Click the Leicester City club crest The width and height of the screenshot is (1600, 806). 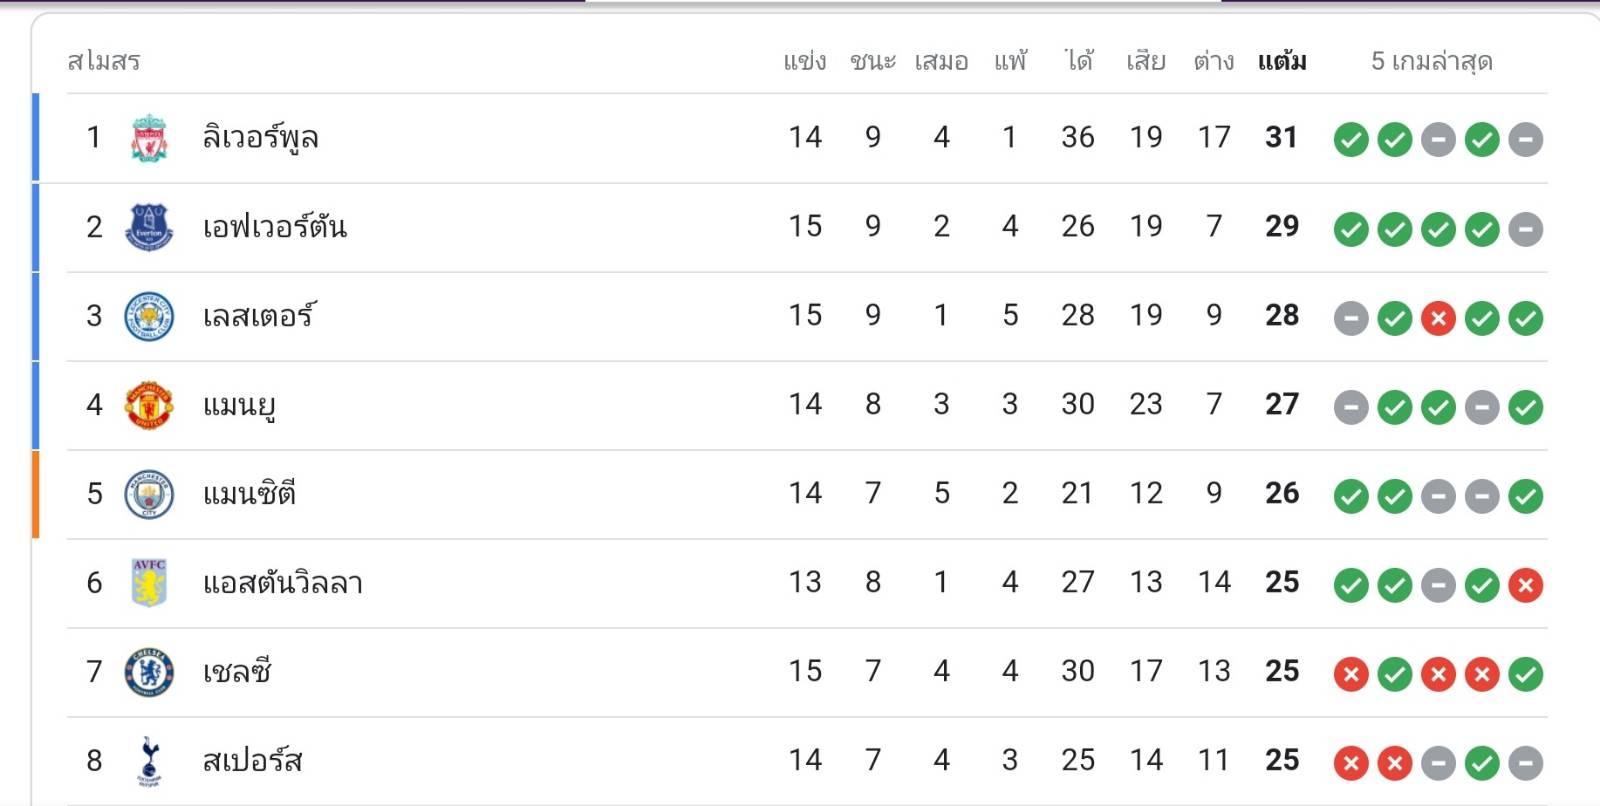149,316
